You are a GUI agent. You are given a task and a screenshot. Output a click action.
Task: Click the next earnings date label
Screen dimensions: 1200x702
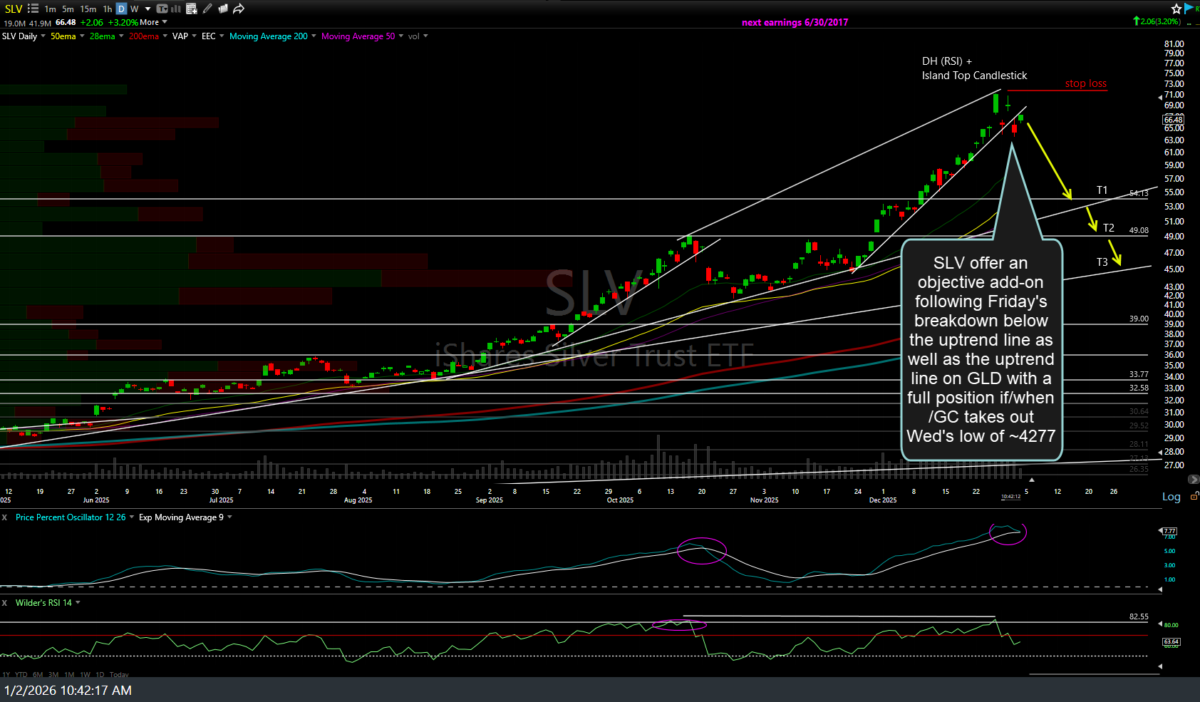(795, 22)
